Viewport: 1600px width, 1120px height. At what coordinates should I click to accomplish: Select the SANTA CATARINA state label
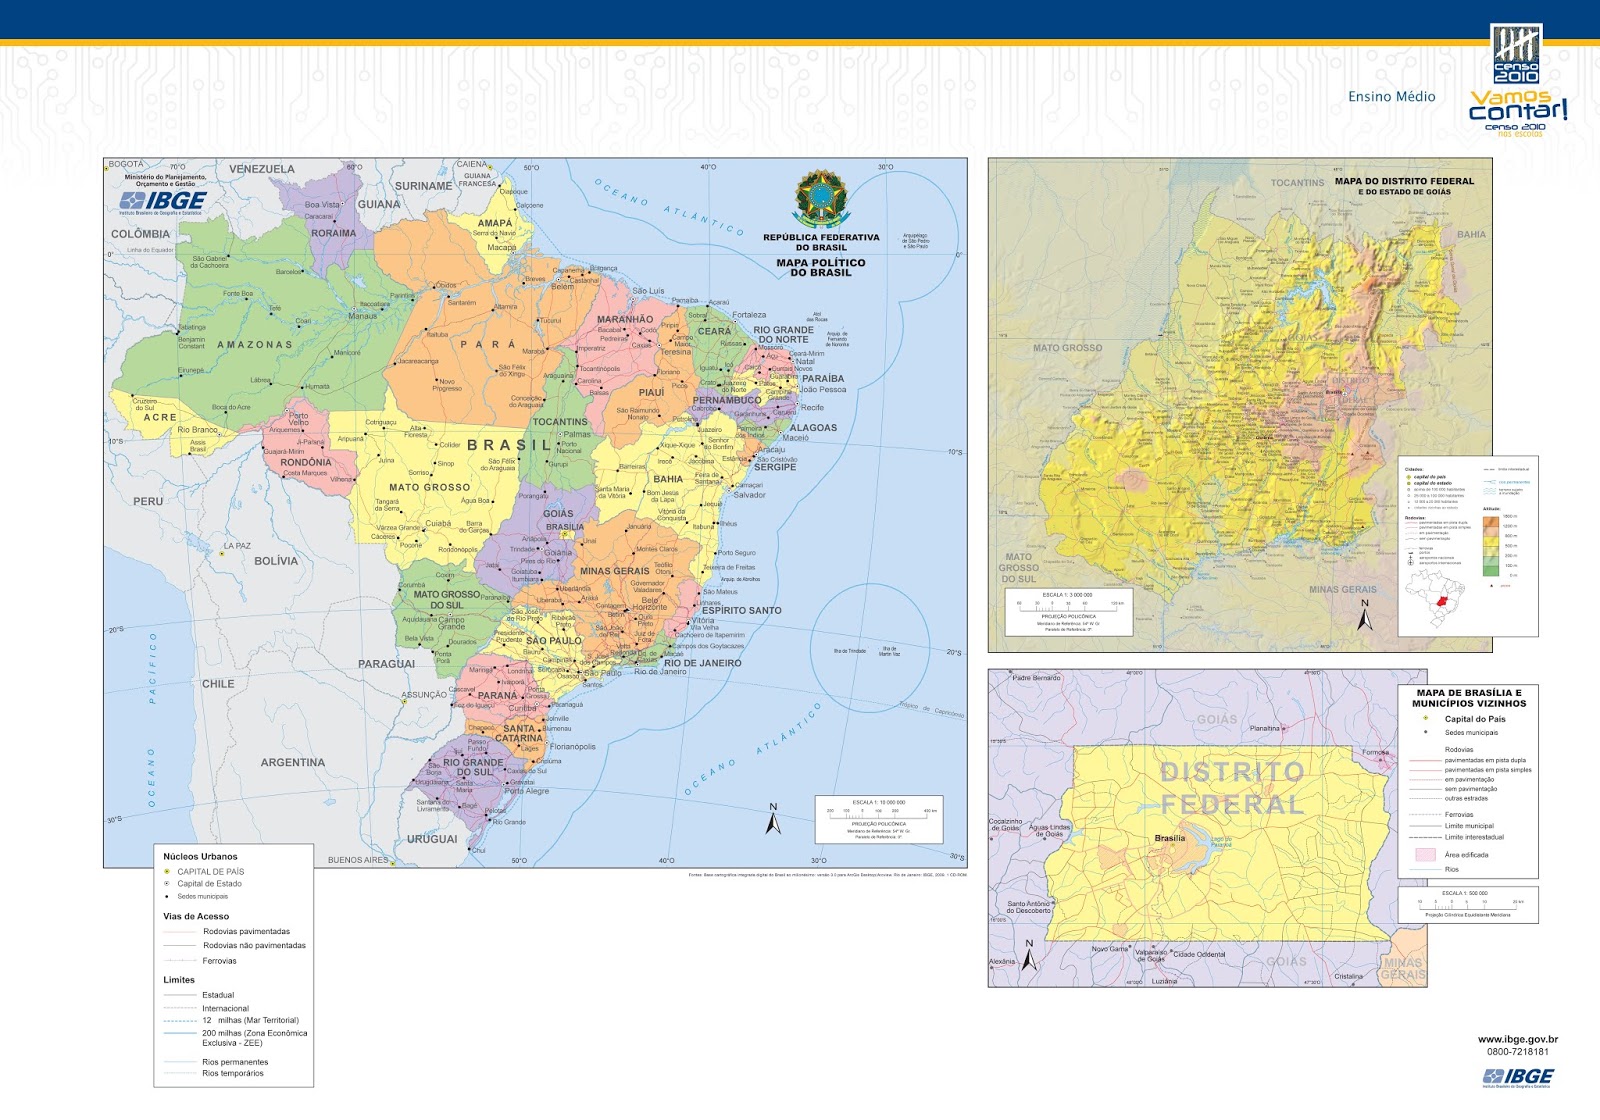(519, 733)
